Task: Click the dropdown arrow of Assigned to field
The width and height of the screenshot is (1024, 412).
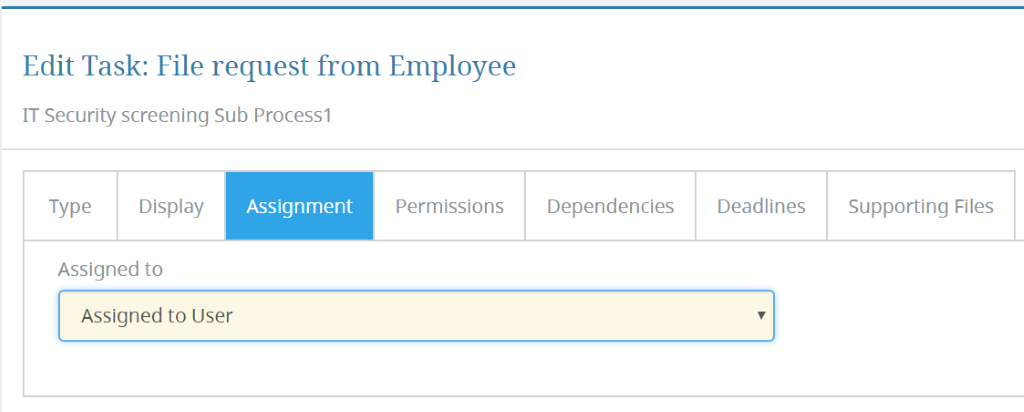Action: click(761, 316)
